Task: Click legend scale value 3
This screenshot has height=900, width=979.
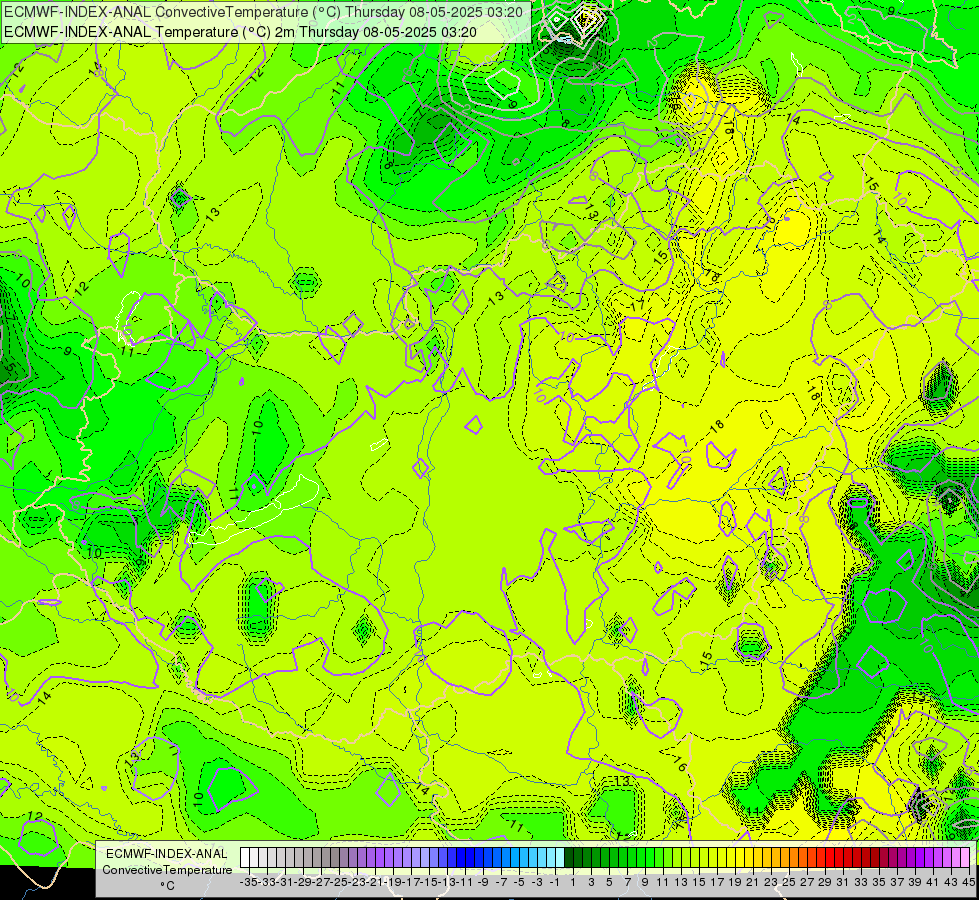Action: pyautogui.click(x=591, y=883)
